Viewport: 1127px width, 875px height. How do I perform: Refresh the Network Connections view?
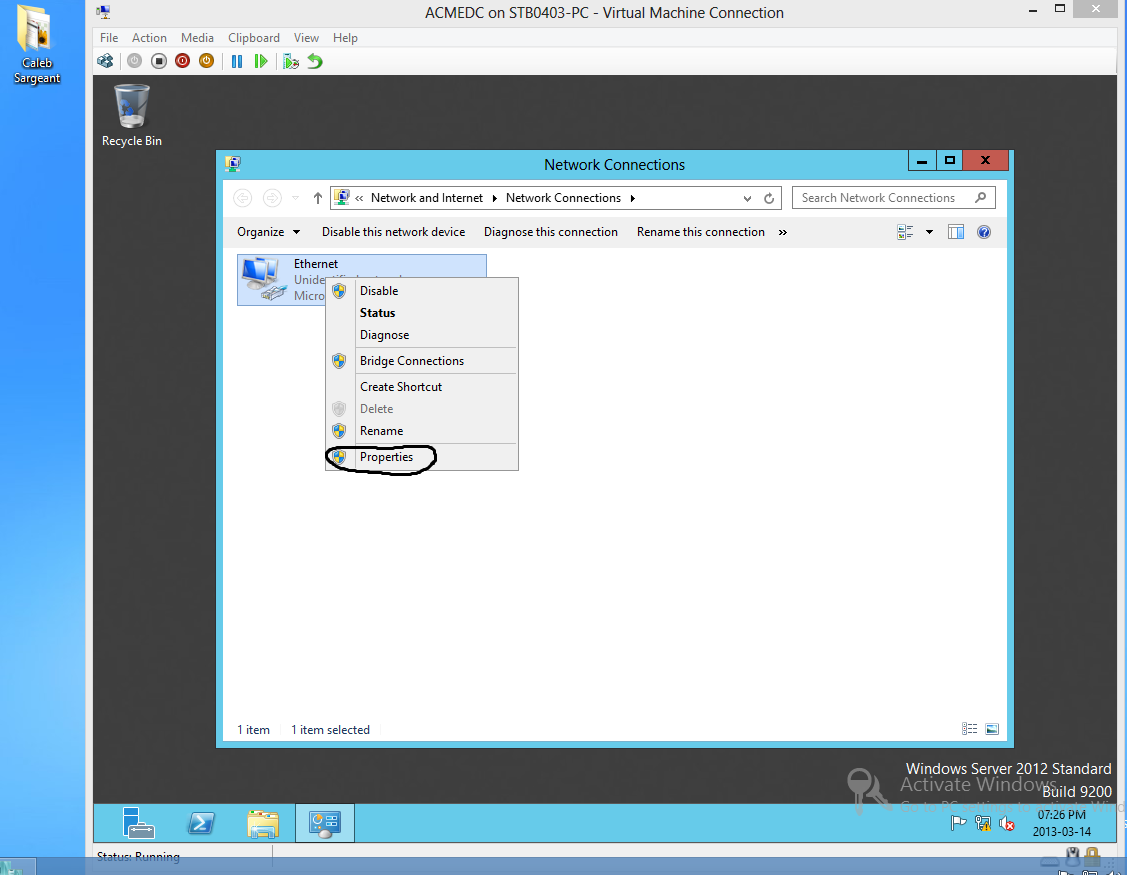pos(769,198)
